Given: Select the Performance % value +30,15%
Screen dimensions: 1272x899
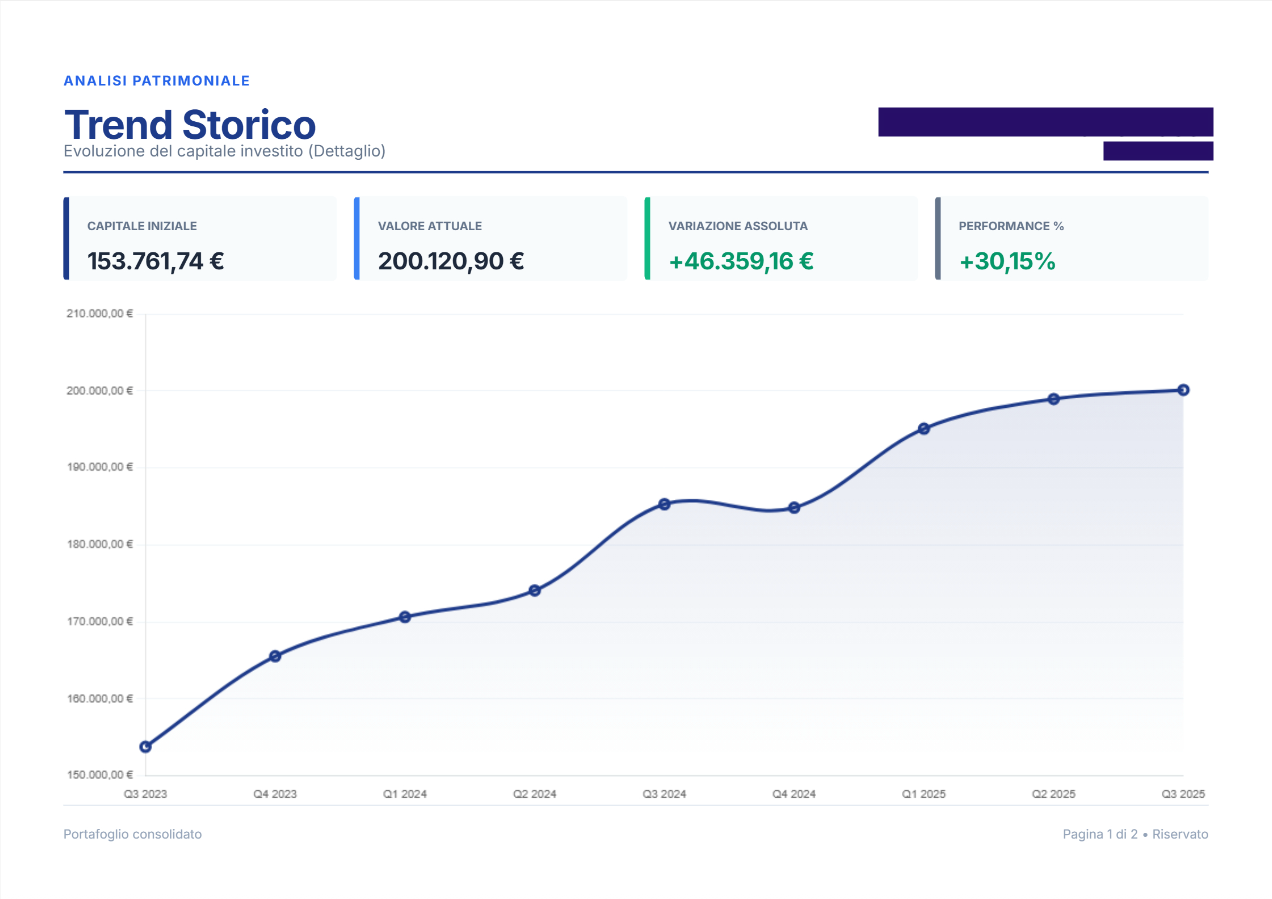Looking at the screenshot, I should [1007, 261].
